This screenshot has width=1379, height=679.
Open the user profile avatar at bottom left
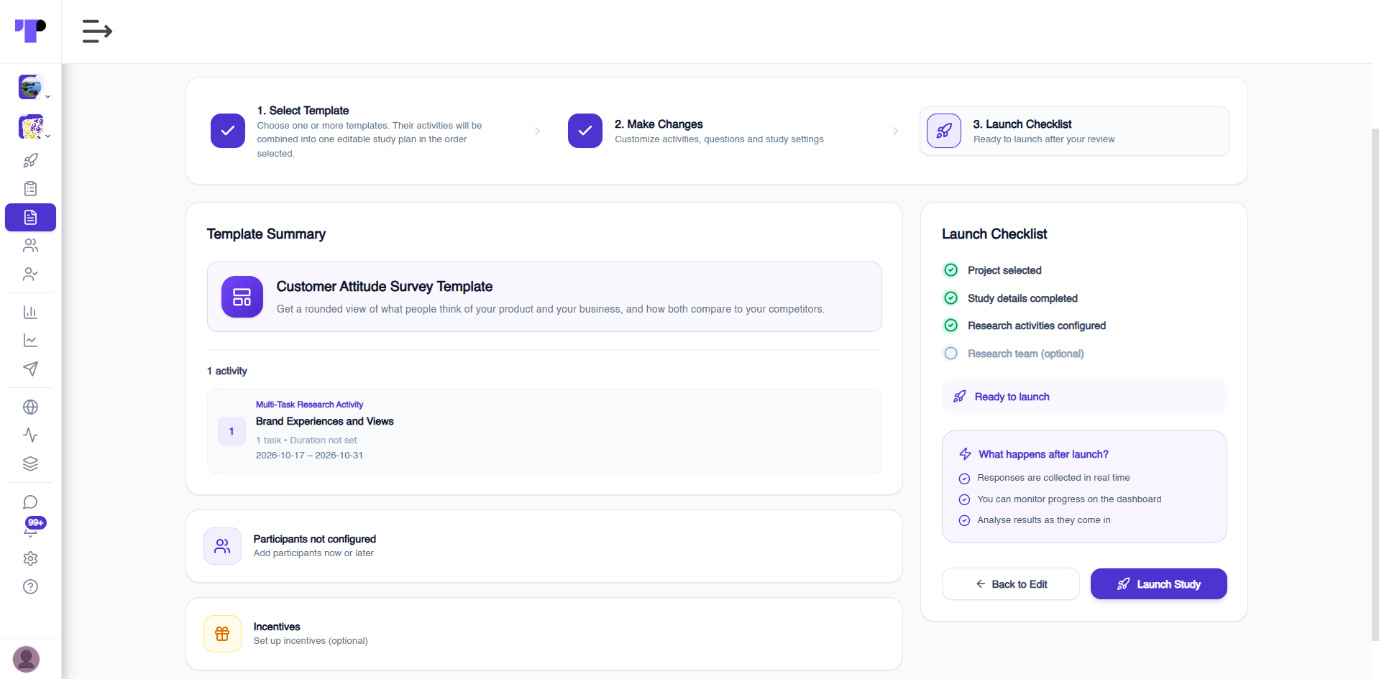coord(26,659)
